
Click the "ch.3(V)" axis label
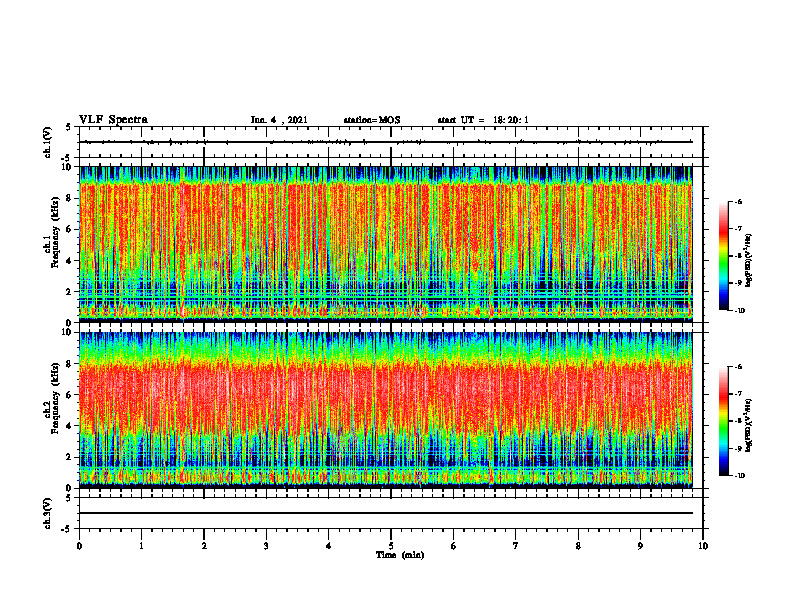click(48, 513)
